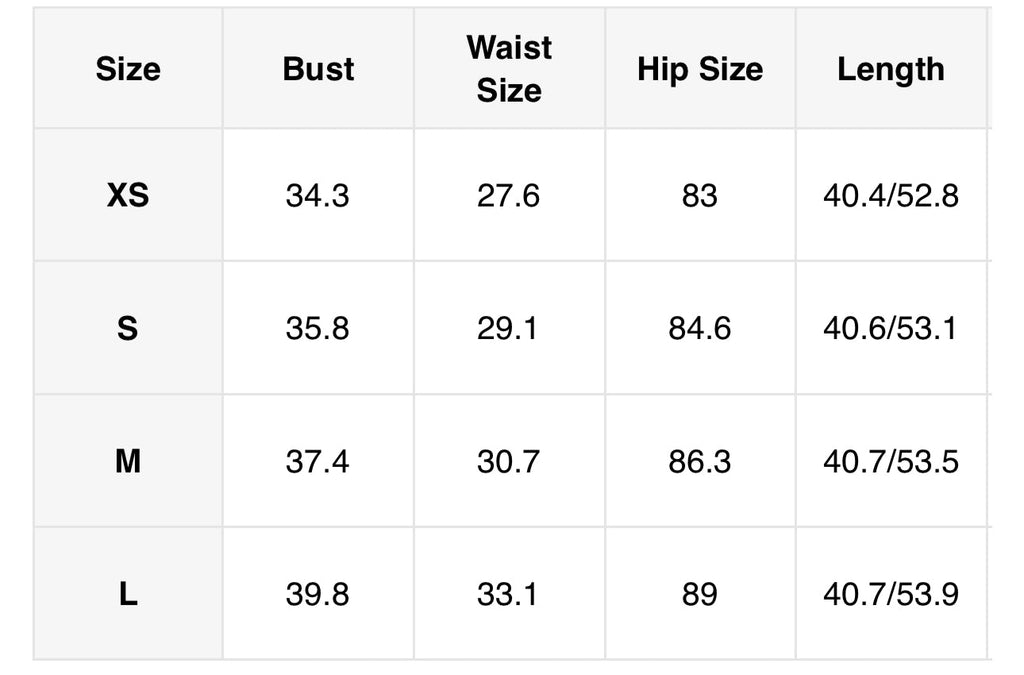Screen dimensions: 1024x675
Task: Click waist value 30.7 for M
Action: pos(508,461)
